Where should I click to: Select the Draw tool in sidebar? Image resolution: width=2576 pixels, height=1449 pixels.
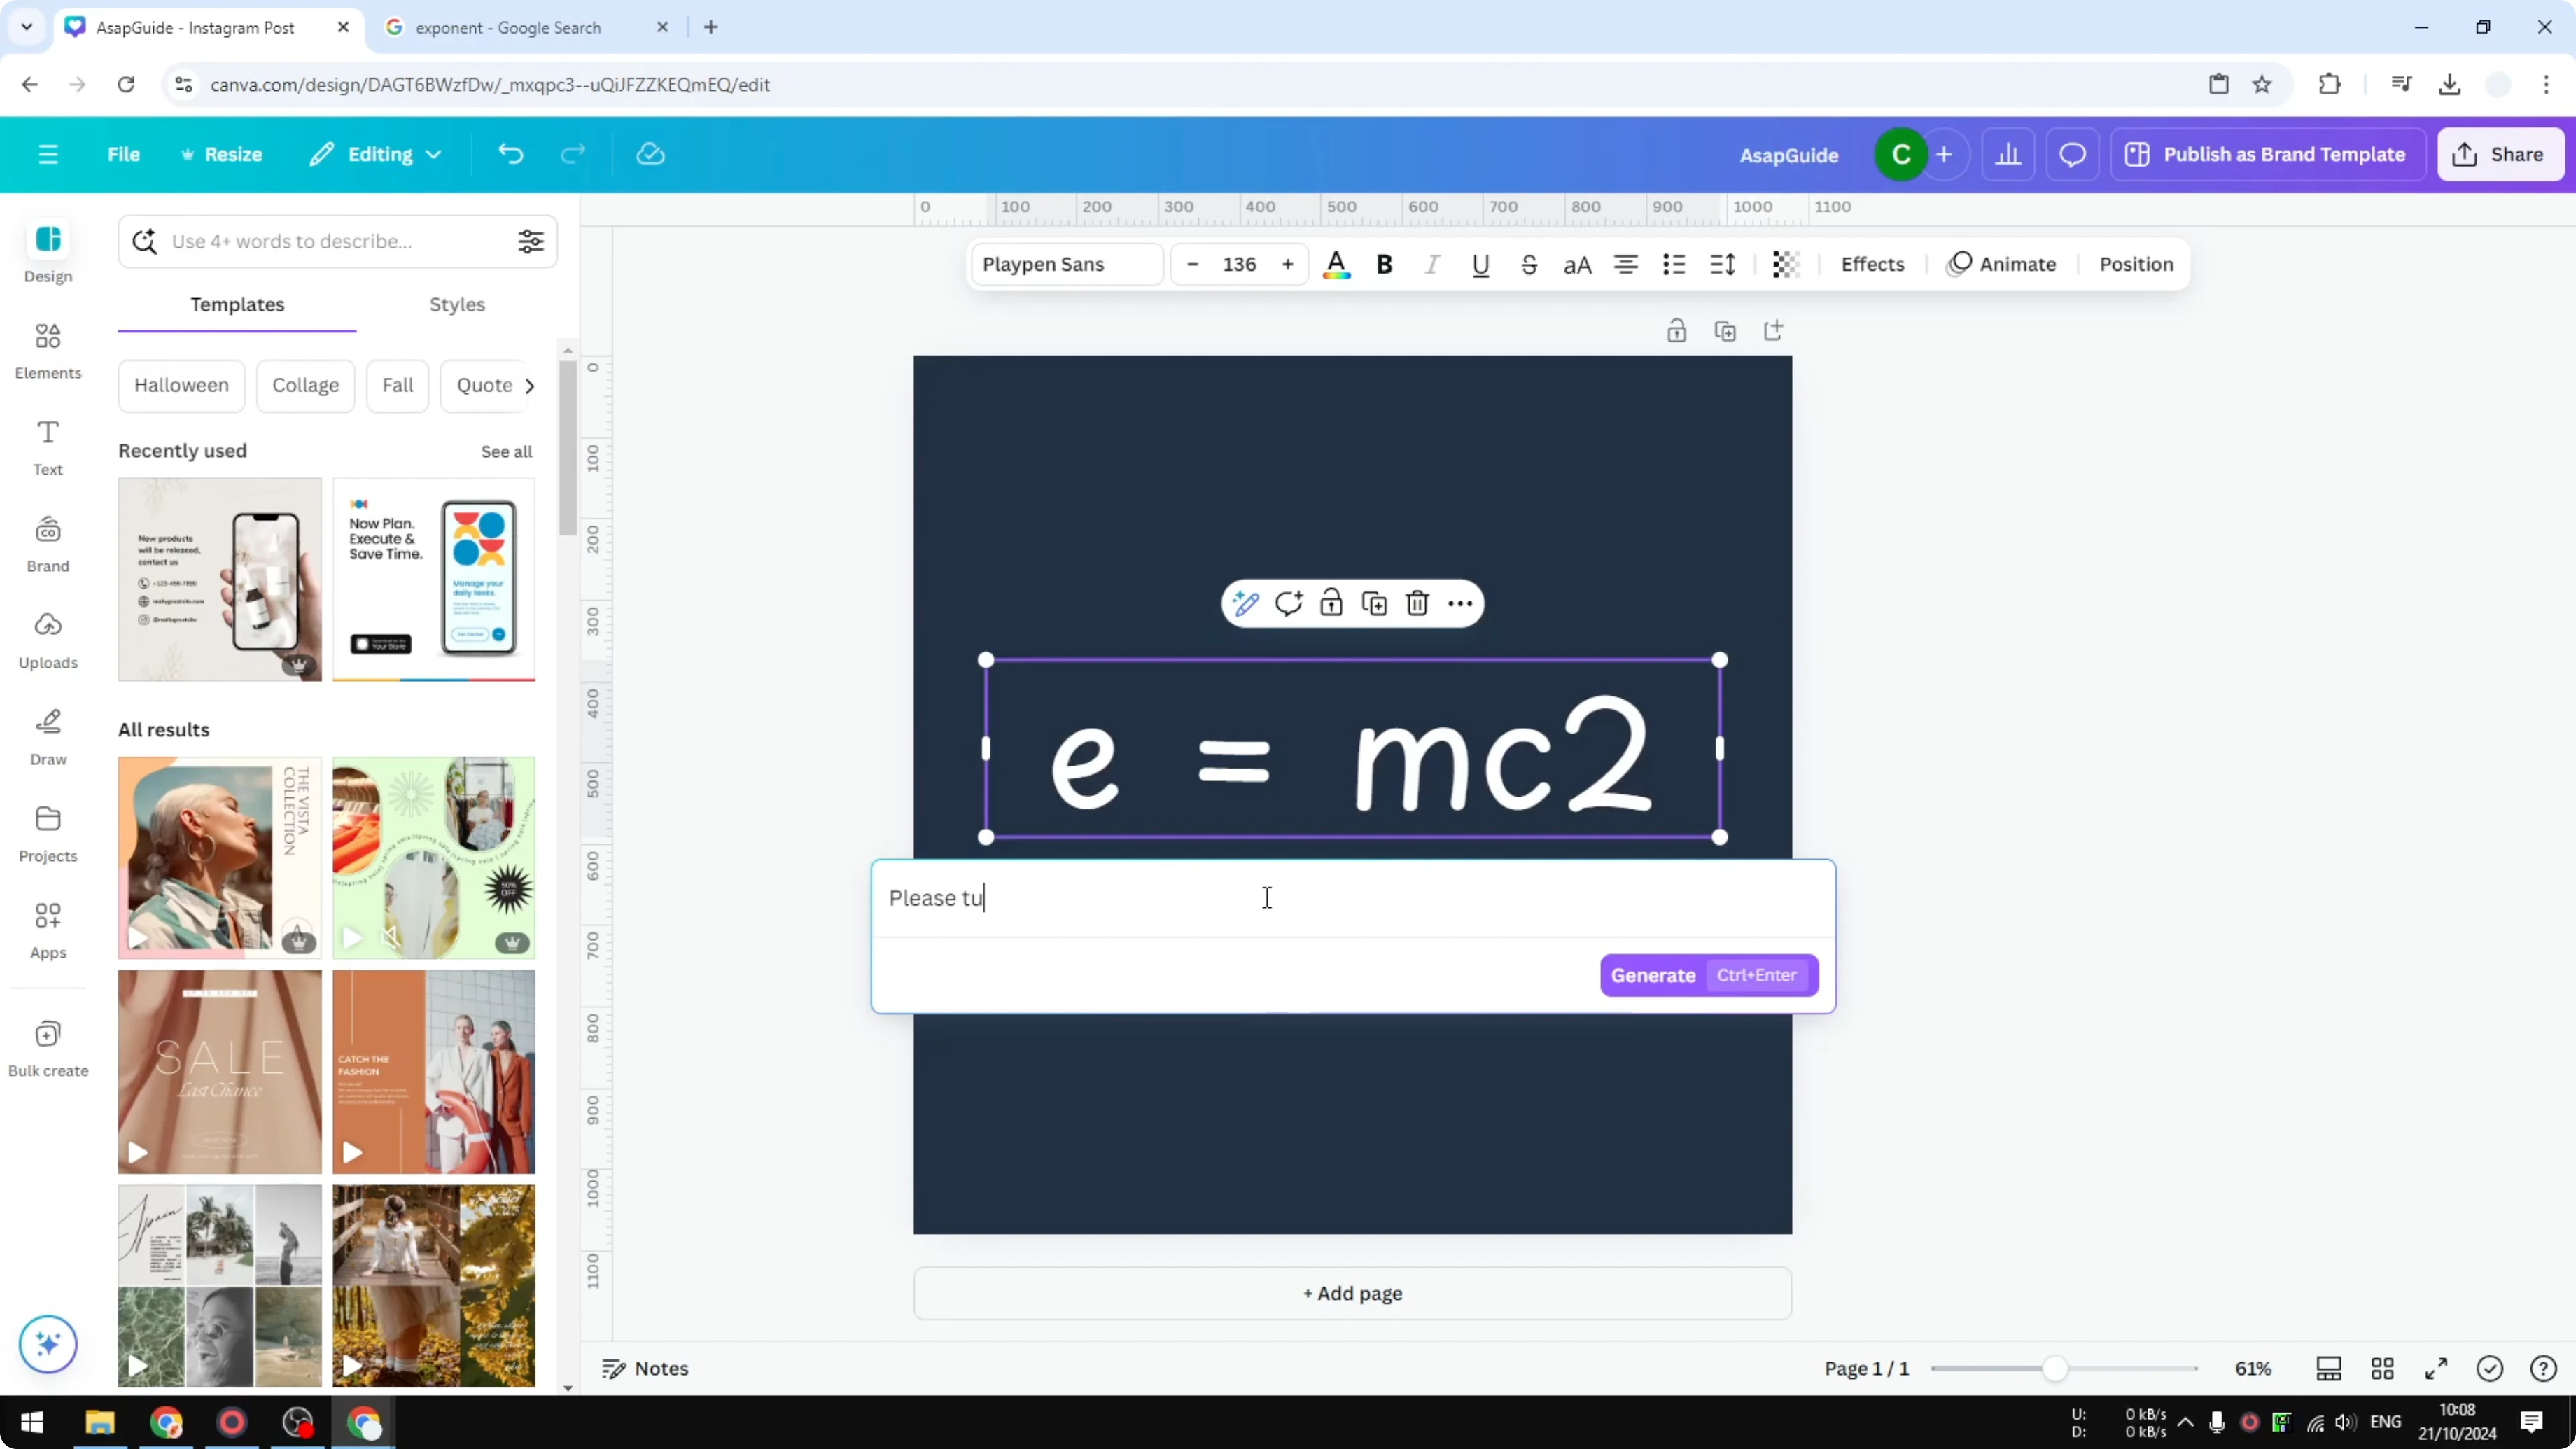[x=47, y=737]
